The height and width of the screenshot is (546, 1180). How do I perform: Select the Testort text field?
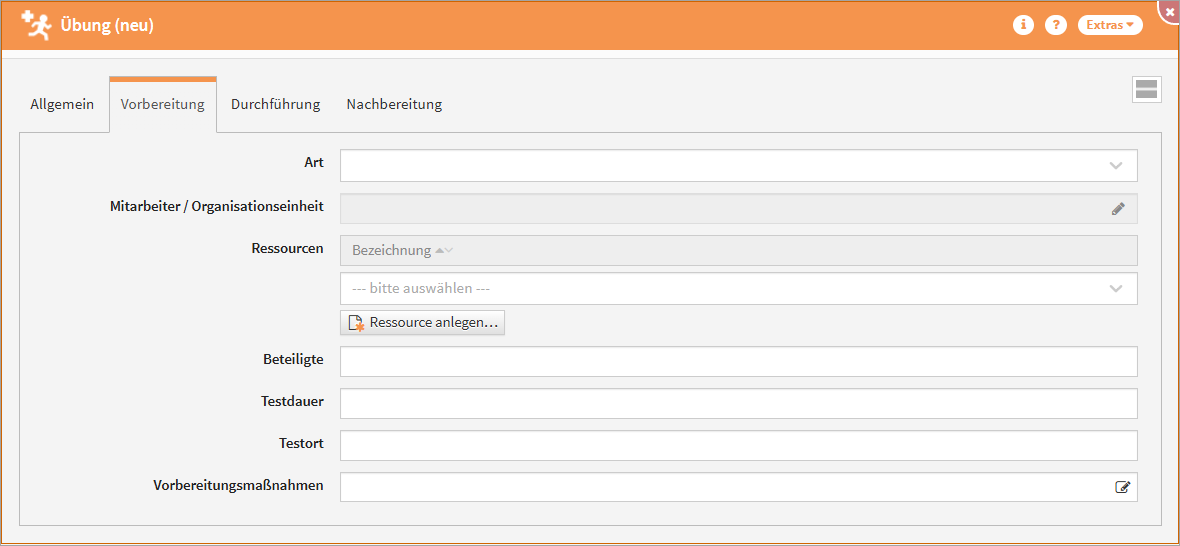[x=738, y=446]
